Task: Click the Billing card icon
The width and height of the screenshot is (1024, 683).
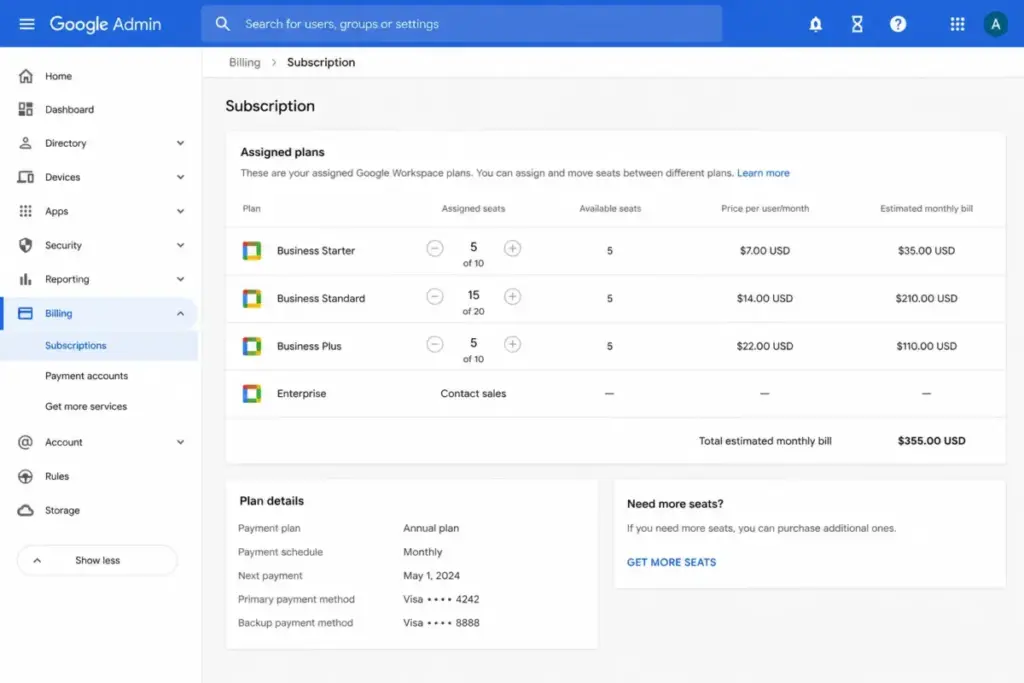Action: [x=25, y=313]
